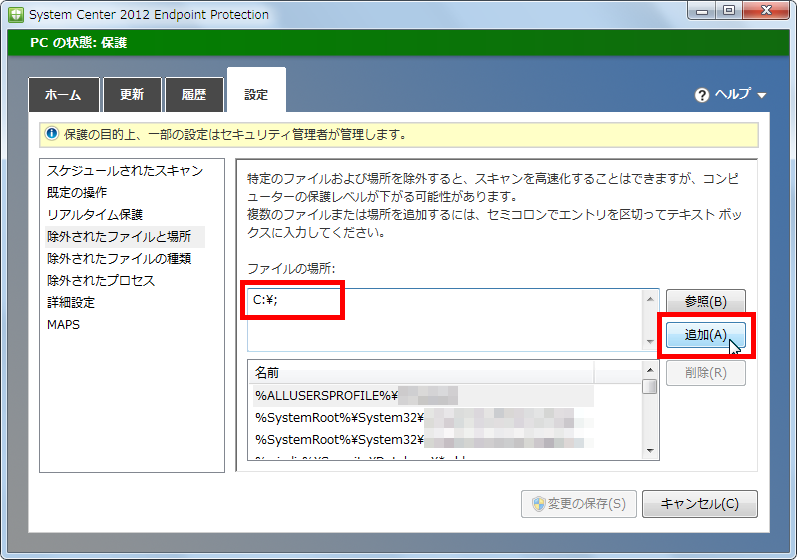Screen dimensions: 797x560
Task: Maximize the Endpoint Protection window
Action: [729, 11]
